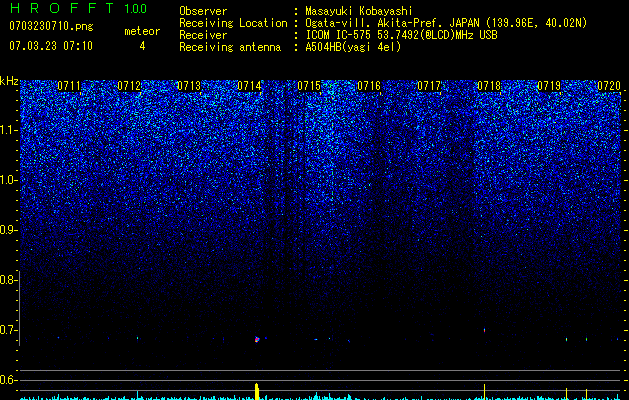This screenshot has height=400, width=629.
Task: Click the 1.1 kHz axis label
Action: coord(8,130)
